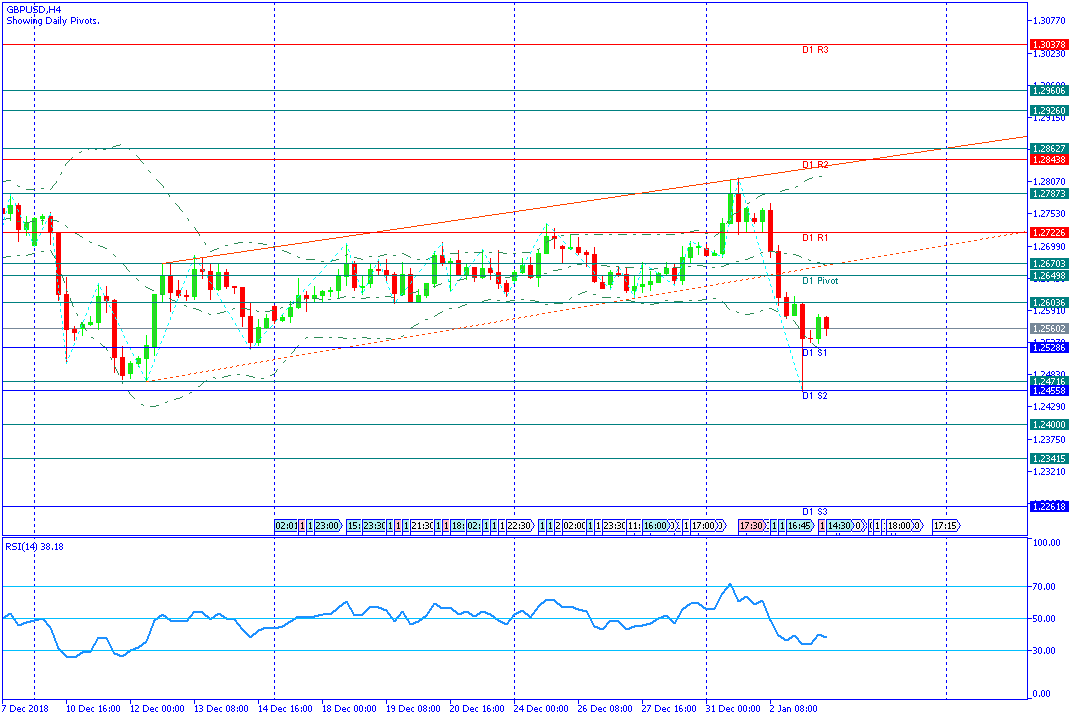Click the 02:01 news event marker

287,526
